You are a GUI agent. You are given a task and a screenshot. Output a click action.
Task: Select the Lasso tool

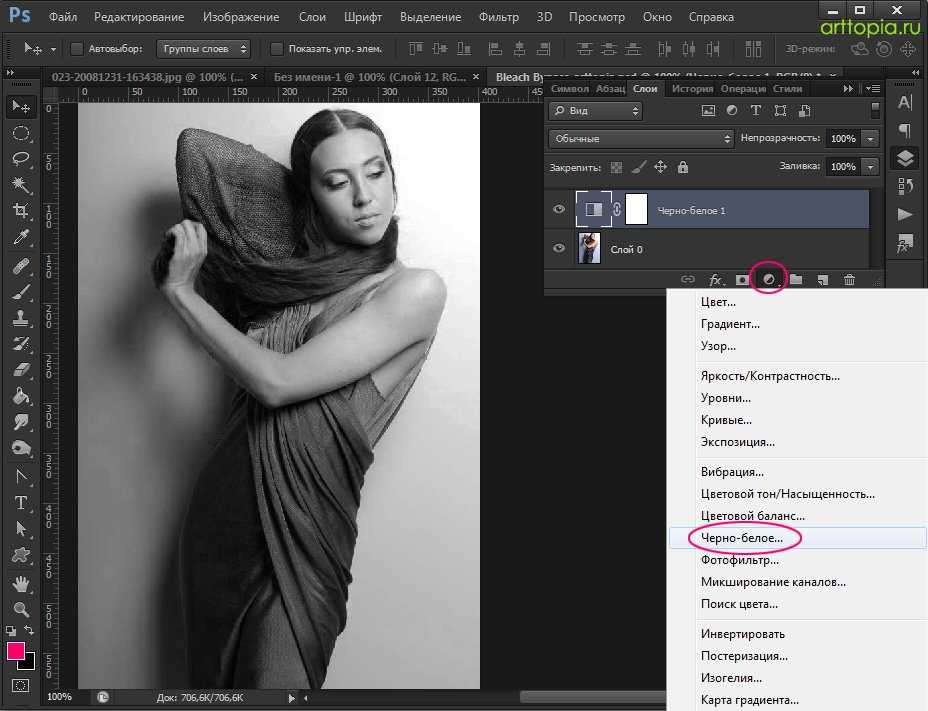tap(21, 159)
